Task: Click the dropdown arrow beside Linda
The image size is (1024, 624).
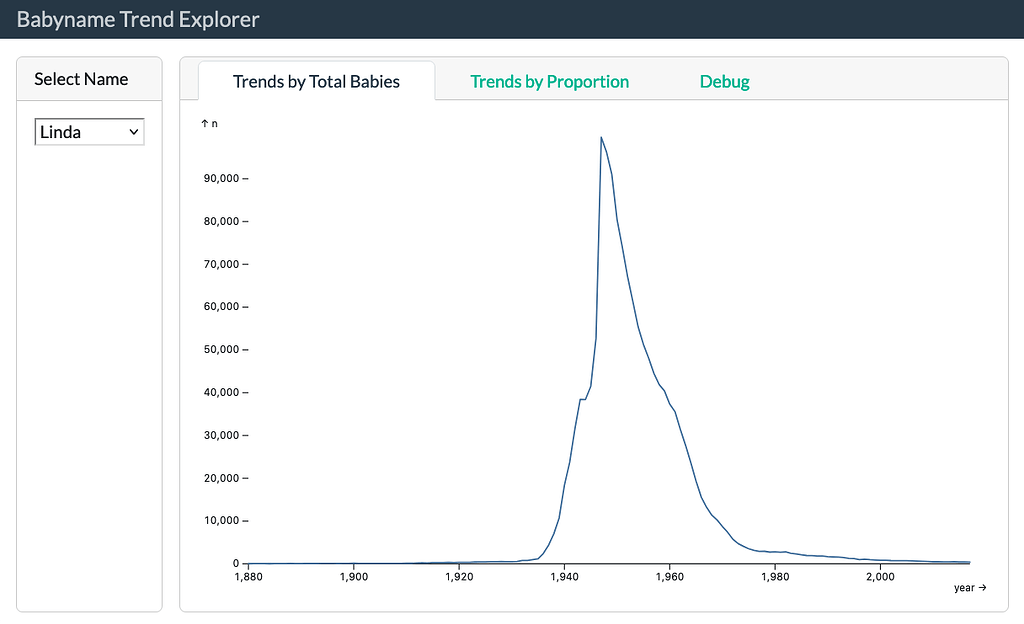Action: click(x=135, y=131)
